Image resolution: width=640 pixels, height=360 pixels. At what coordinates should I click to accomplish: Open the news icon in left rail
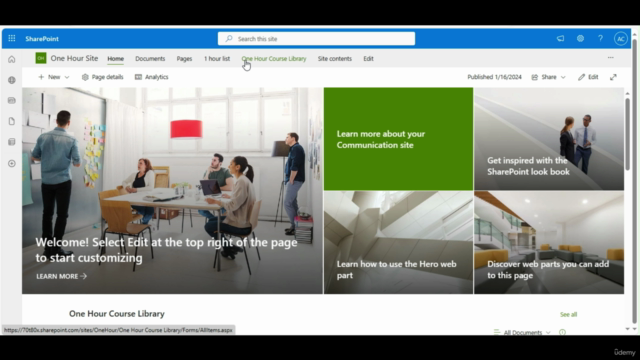click(x=12, y=100)
